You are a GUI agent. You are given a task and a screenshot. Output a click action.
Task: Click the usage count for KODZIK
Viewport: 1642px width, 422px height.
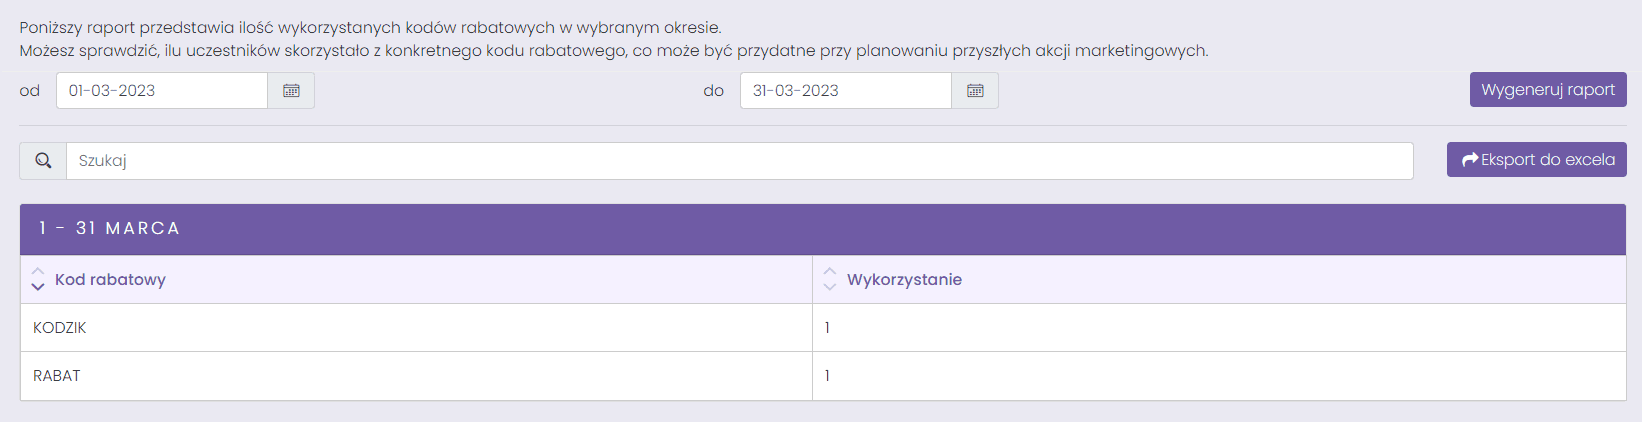pos(827,328)
